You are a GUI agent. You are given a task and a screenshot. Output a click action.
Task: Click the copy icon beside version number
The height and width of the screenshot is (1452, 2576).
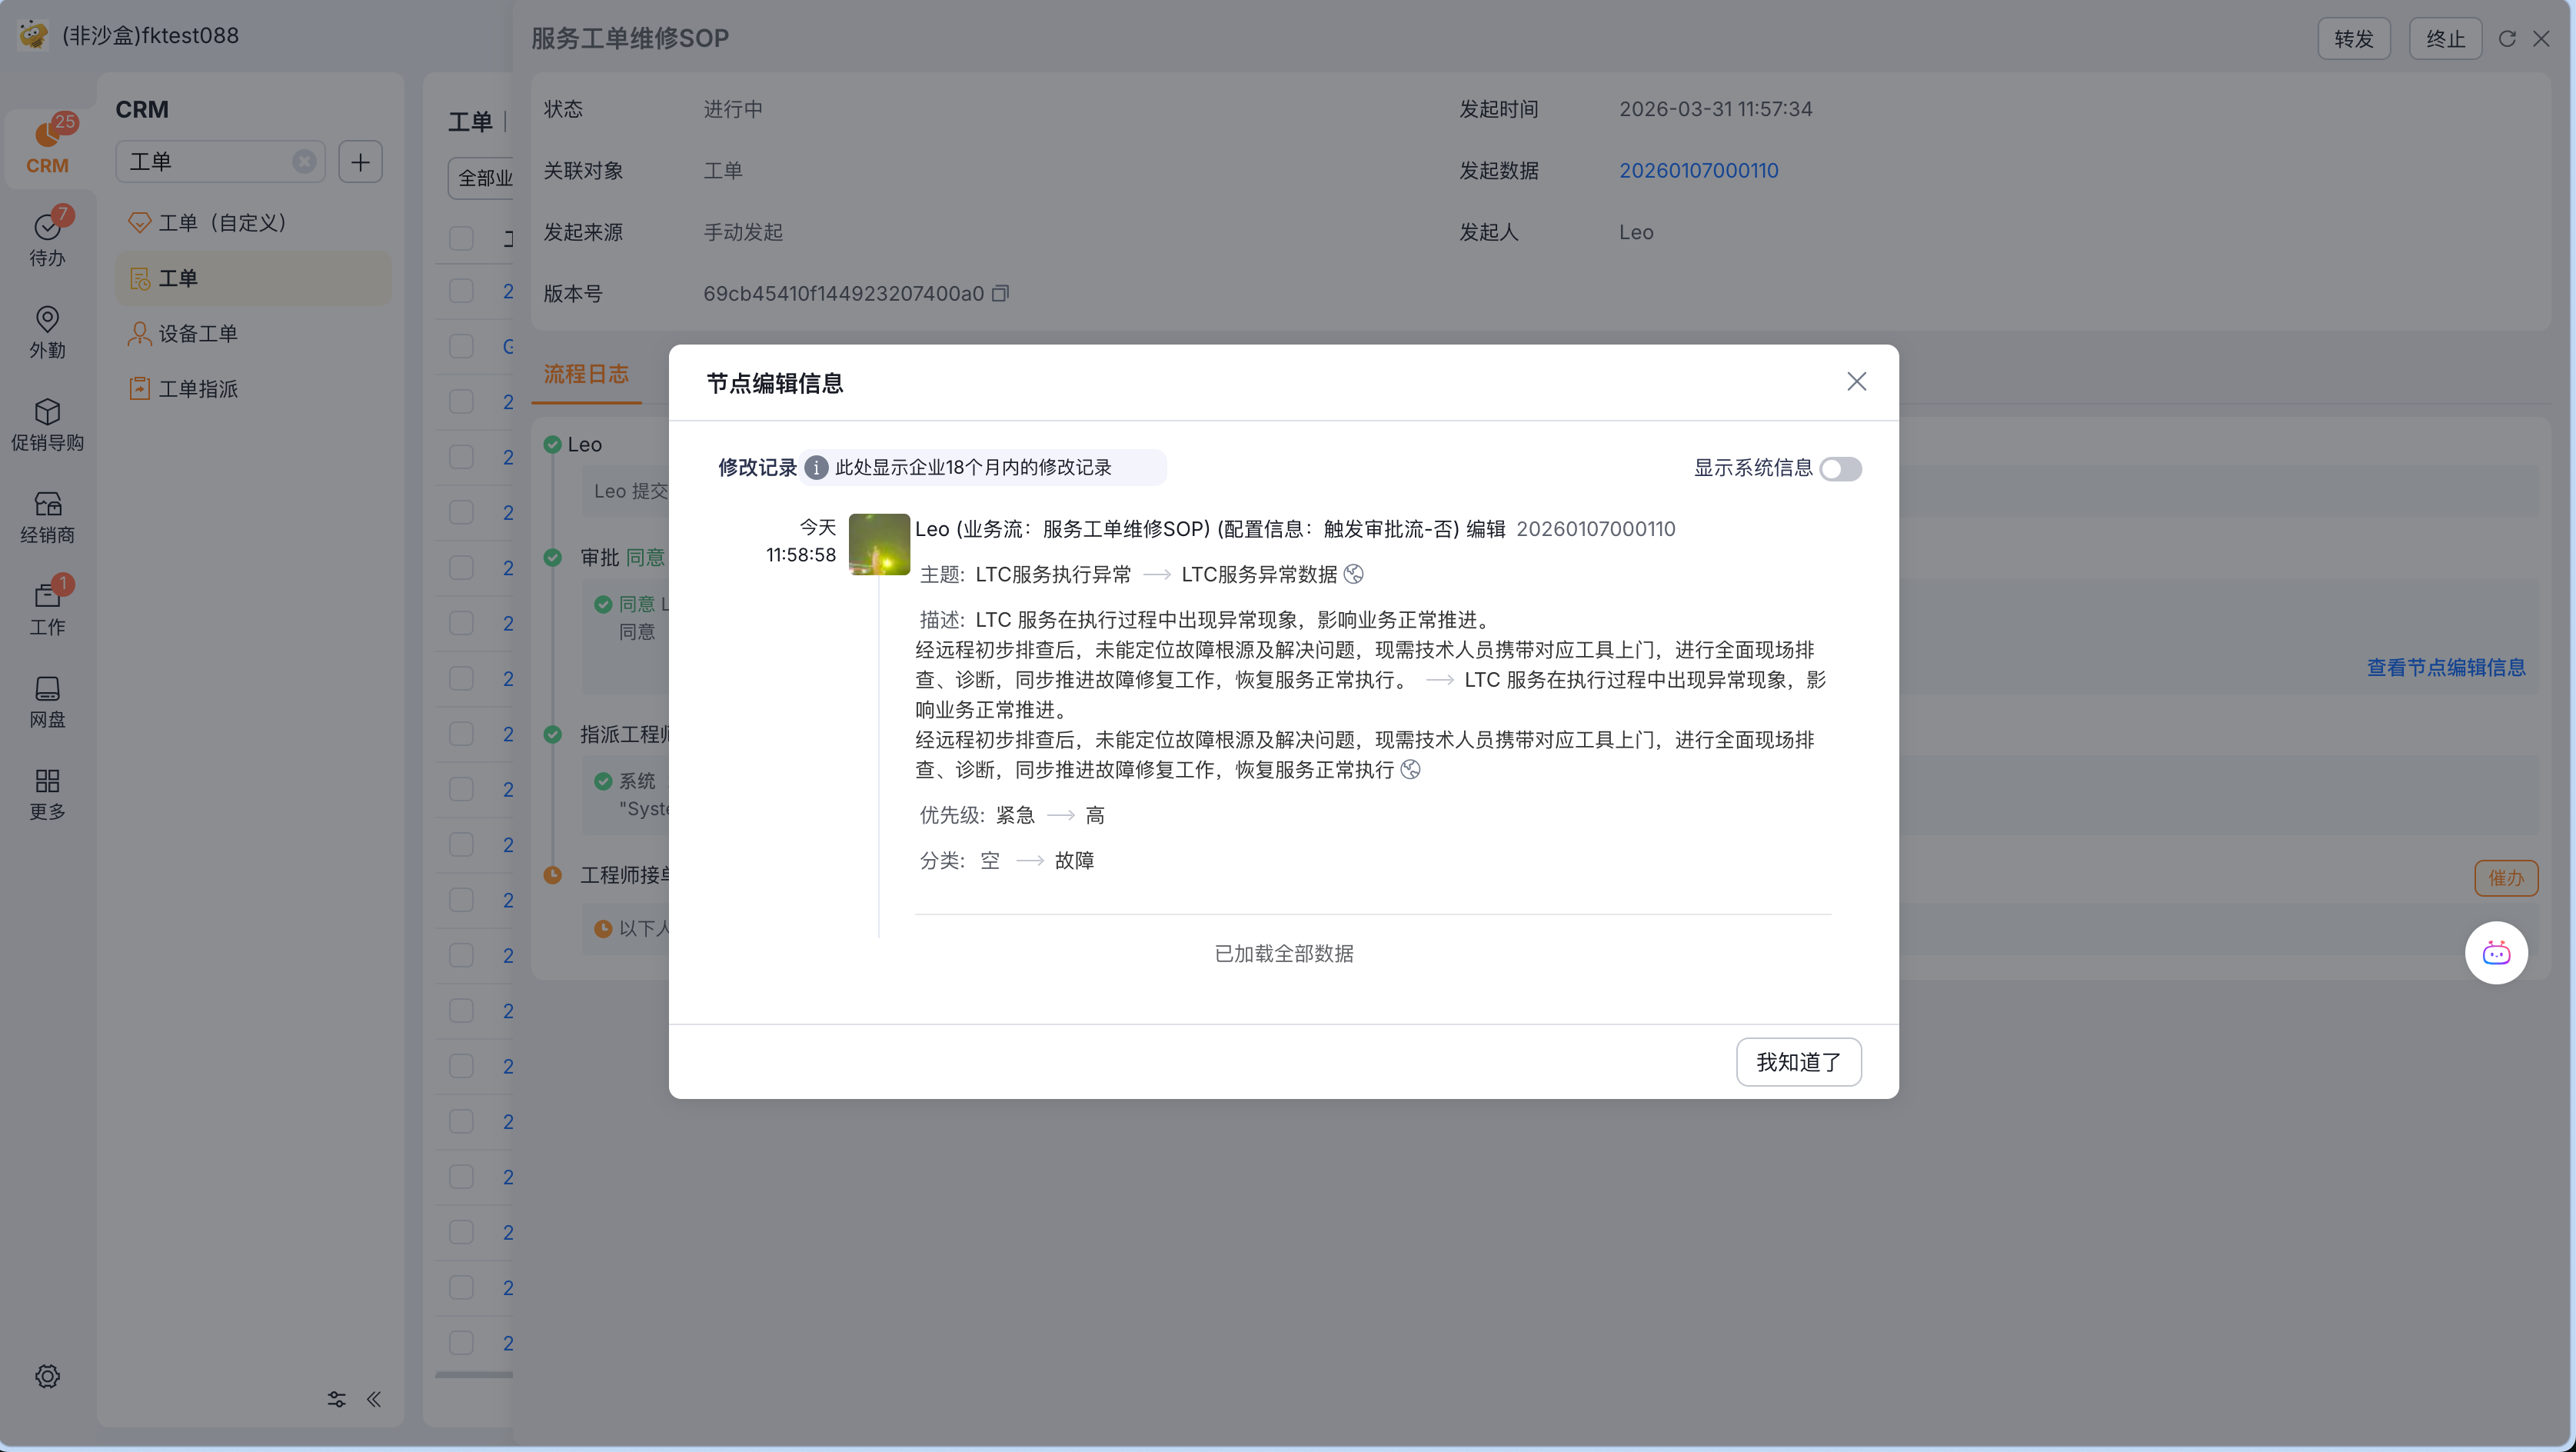tap(1000, 293)
